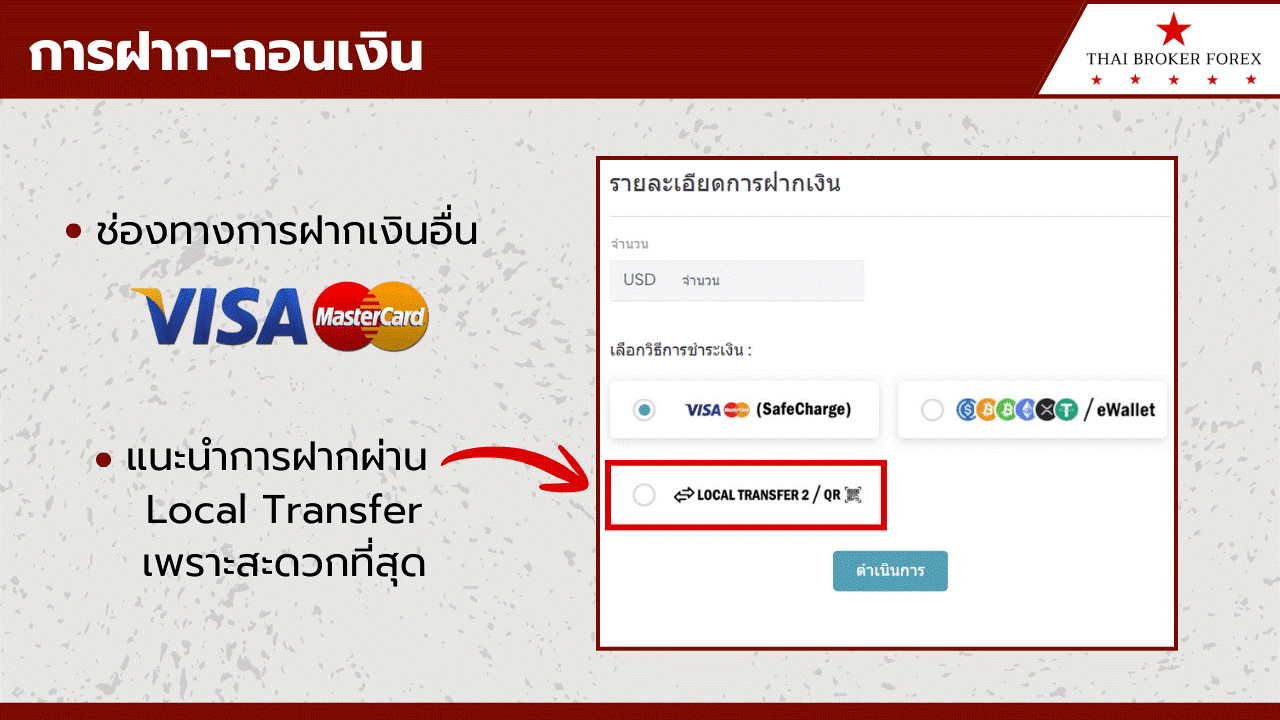Image resolution: width=1280 pixels, height=720 pixels.
Task: Choose the Local Transfer 2 / QR radio button
Action: pos(645,495)
